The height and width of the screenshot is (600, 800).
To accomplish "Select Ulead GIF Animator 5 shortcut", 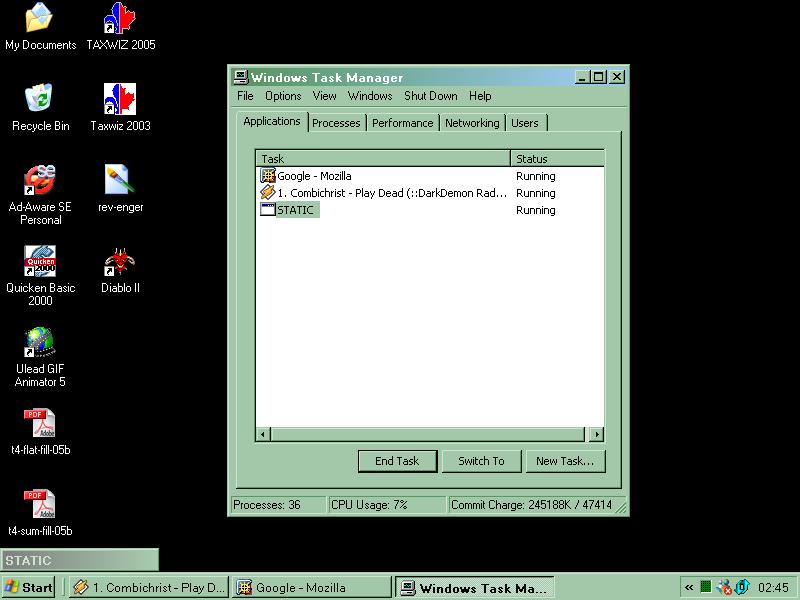I will point(40,357).
